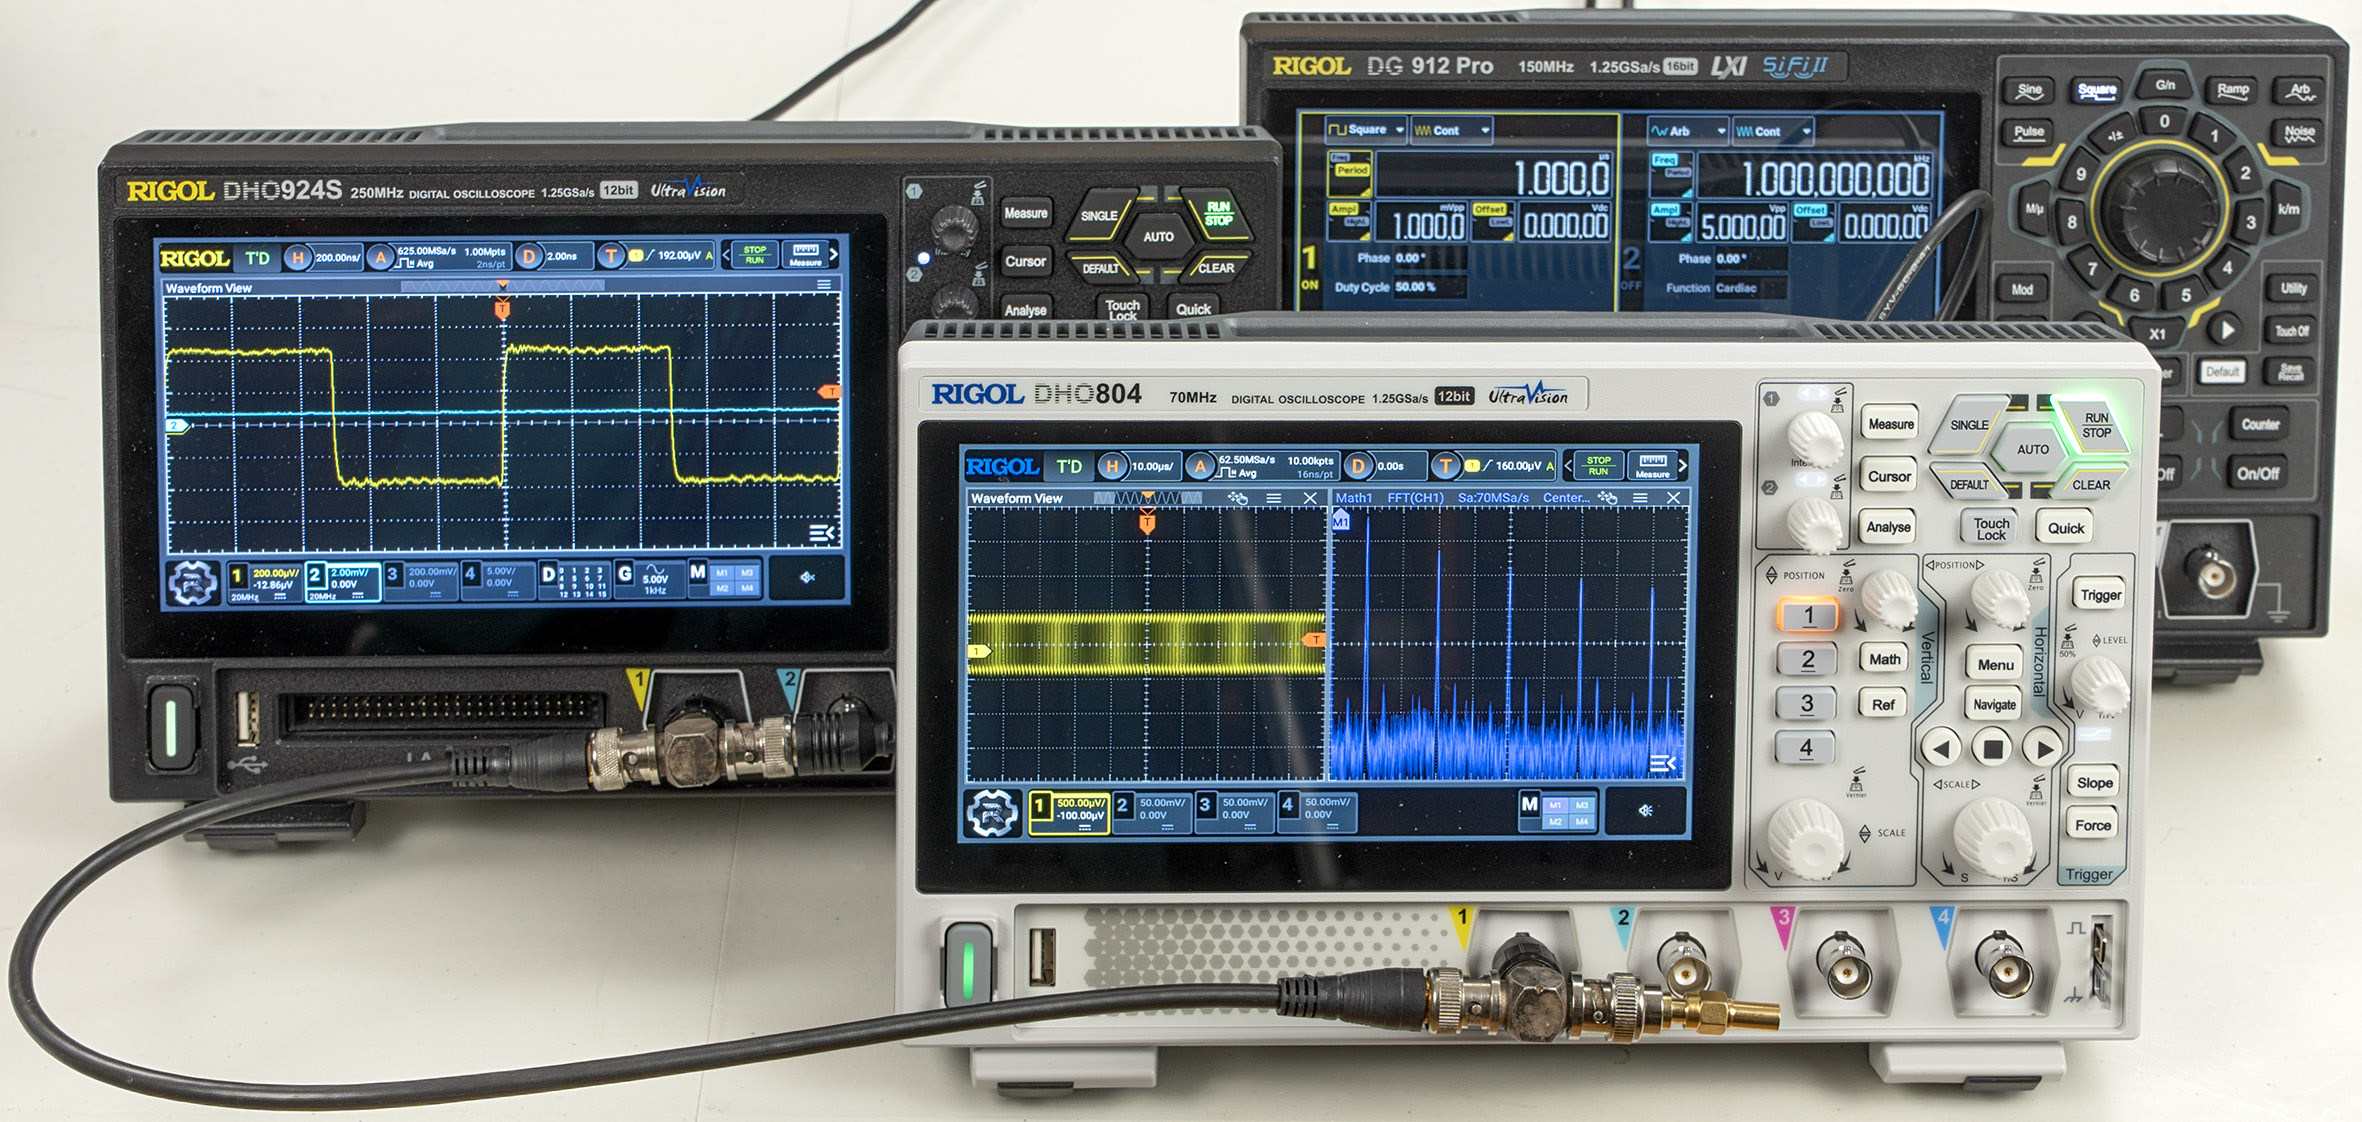Select the Math1 FFT(CH1) window tab

coord(1388,498)
